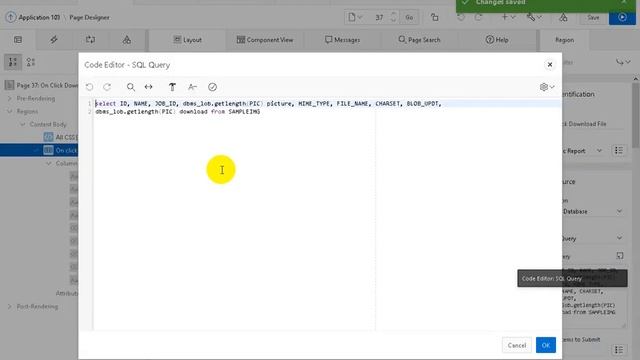Click the page number field showing 37
The width and height of the screenshot is (640, 360).
379,17
